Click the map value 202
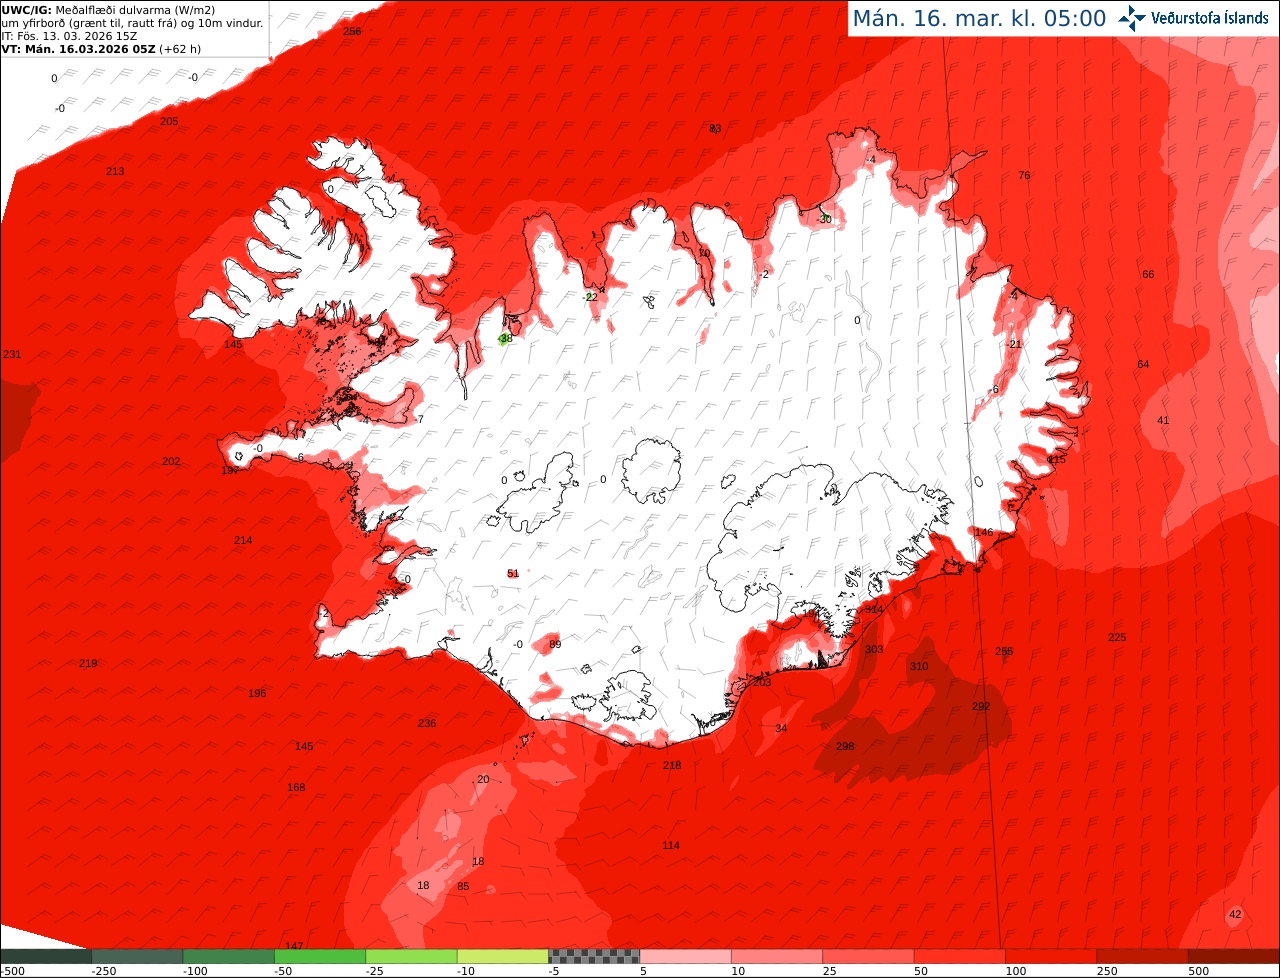The width and height of the screenshot is (1280, 978). [x=171, y=461]
